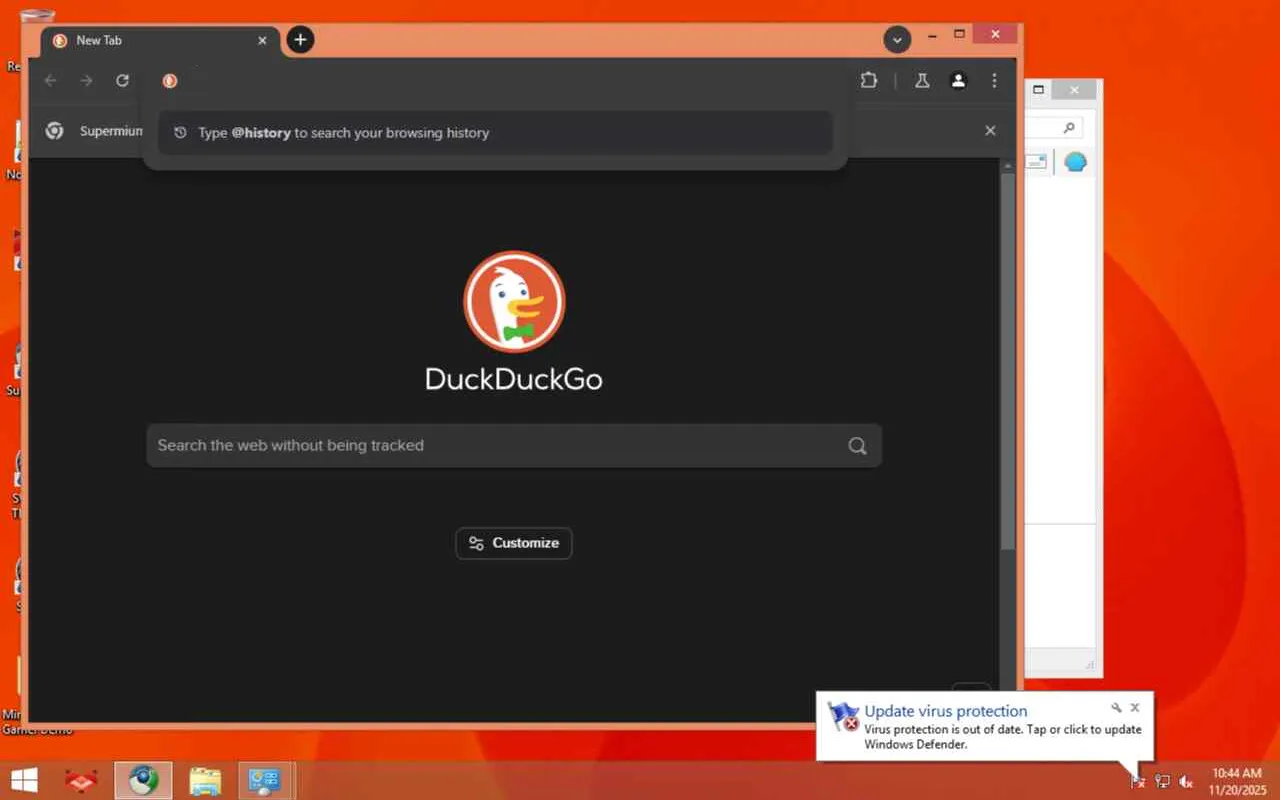
Task: Close the background window behind the browser
Action: click(1074, 90)
